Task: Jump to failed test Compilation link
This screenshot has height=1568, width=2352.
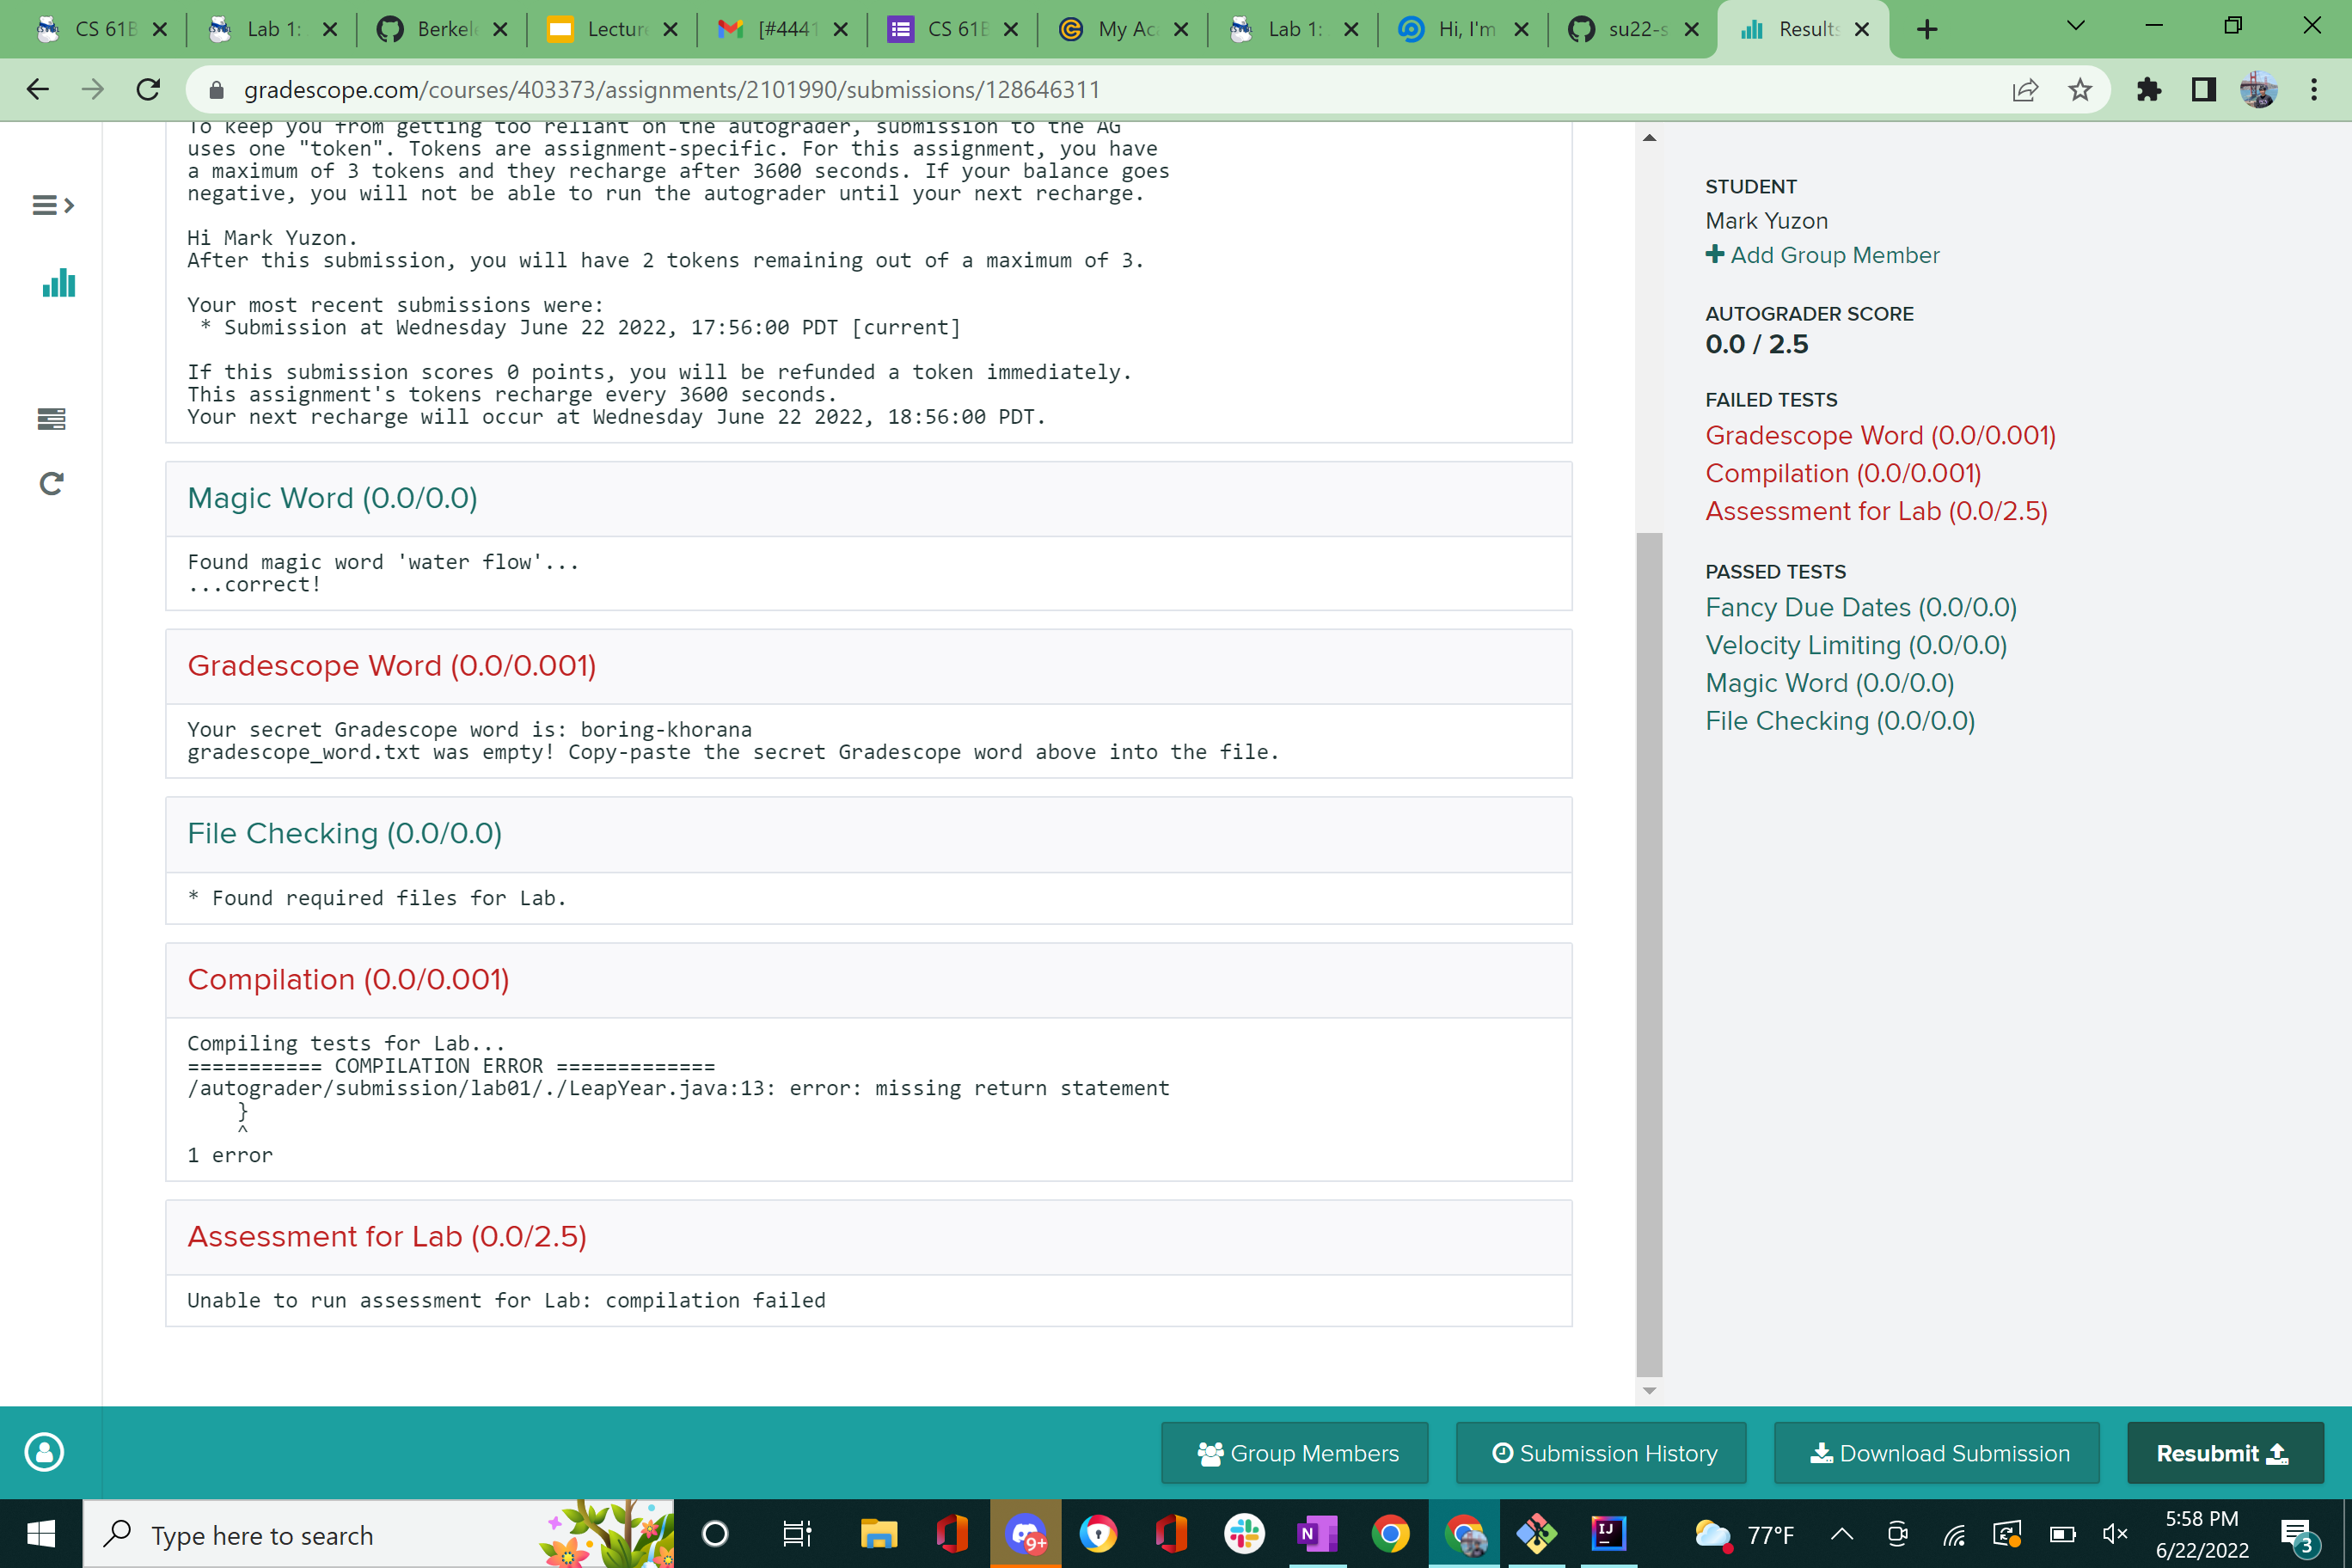Action: (1842, 473)
